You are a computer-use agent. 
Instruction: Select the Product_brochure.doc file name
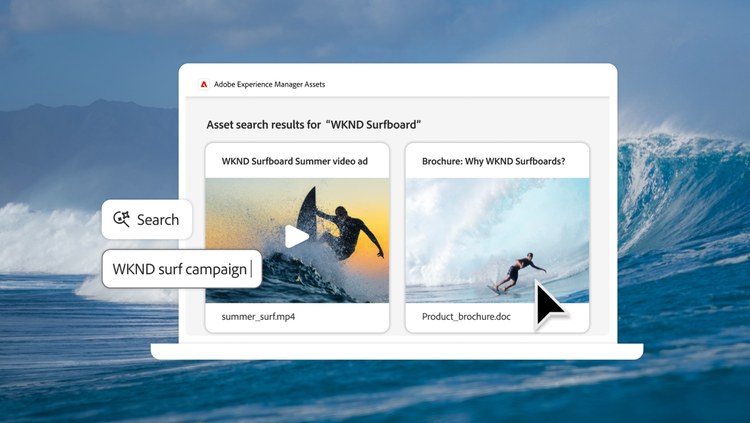[468, 317]
